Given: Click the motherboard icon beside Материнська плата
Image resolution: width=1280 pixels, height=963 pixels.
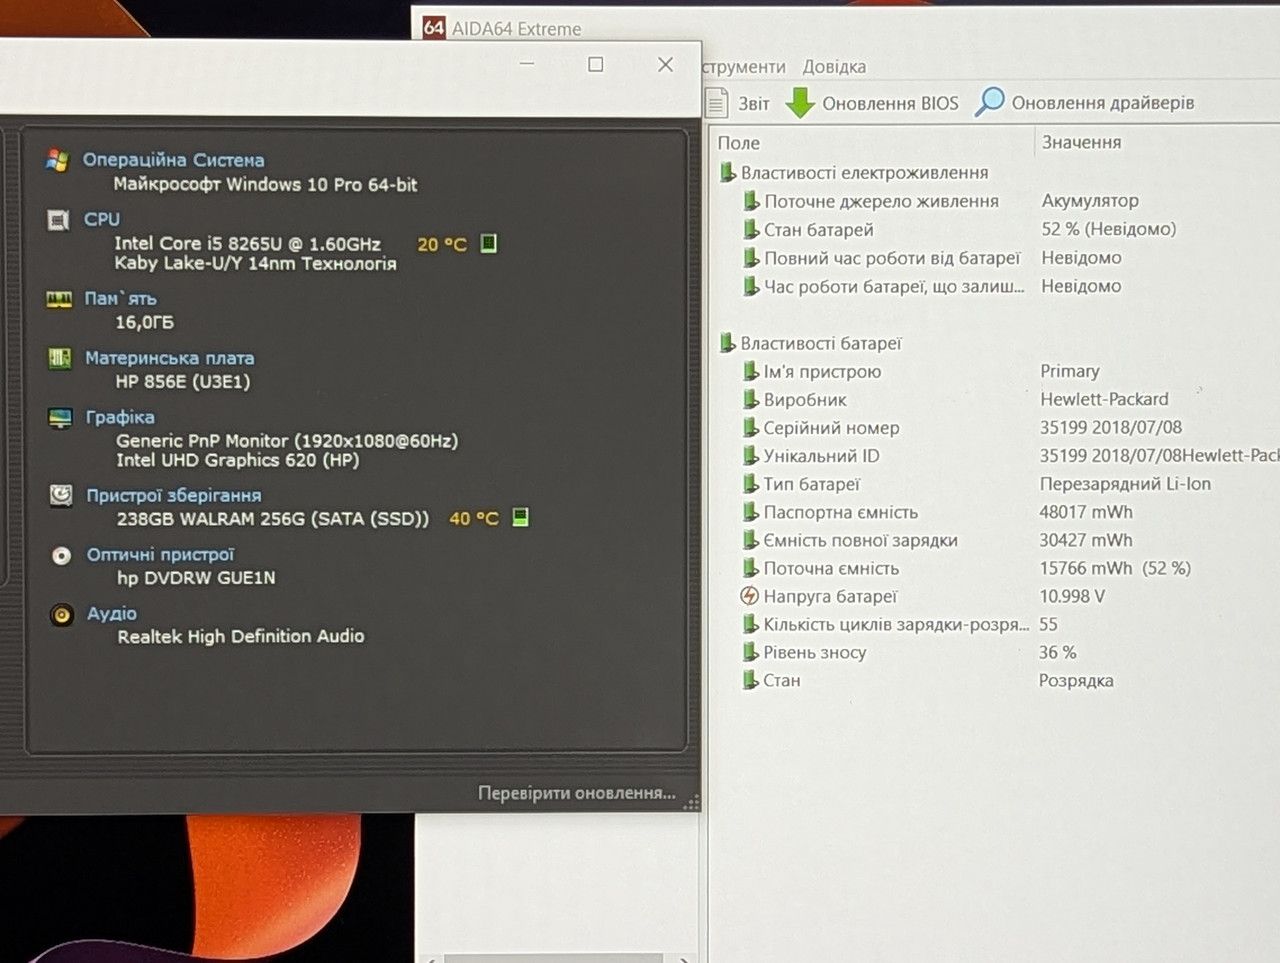Looking at the screenshot, I should 60,358.
